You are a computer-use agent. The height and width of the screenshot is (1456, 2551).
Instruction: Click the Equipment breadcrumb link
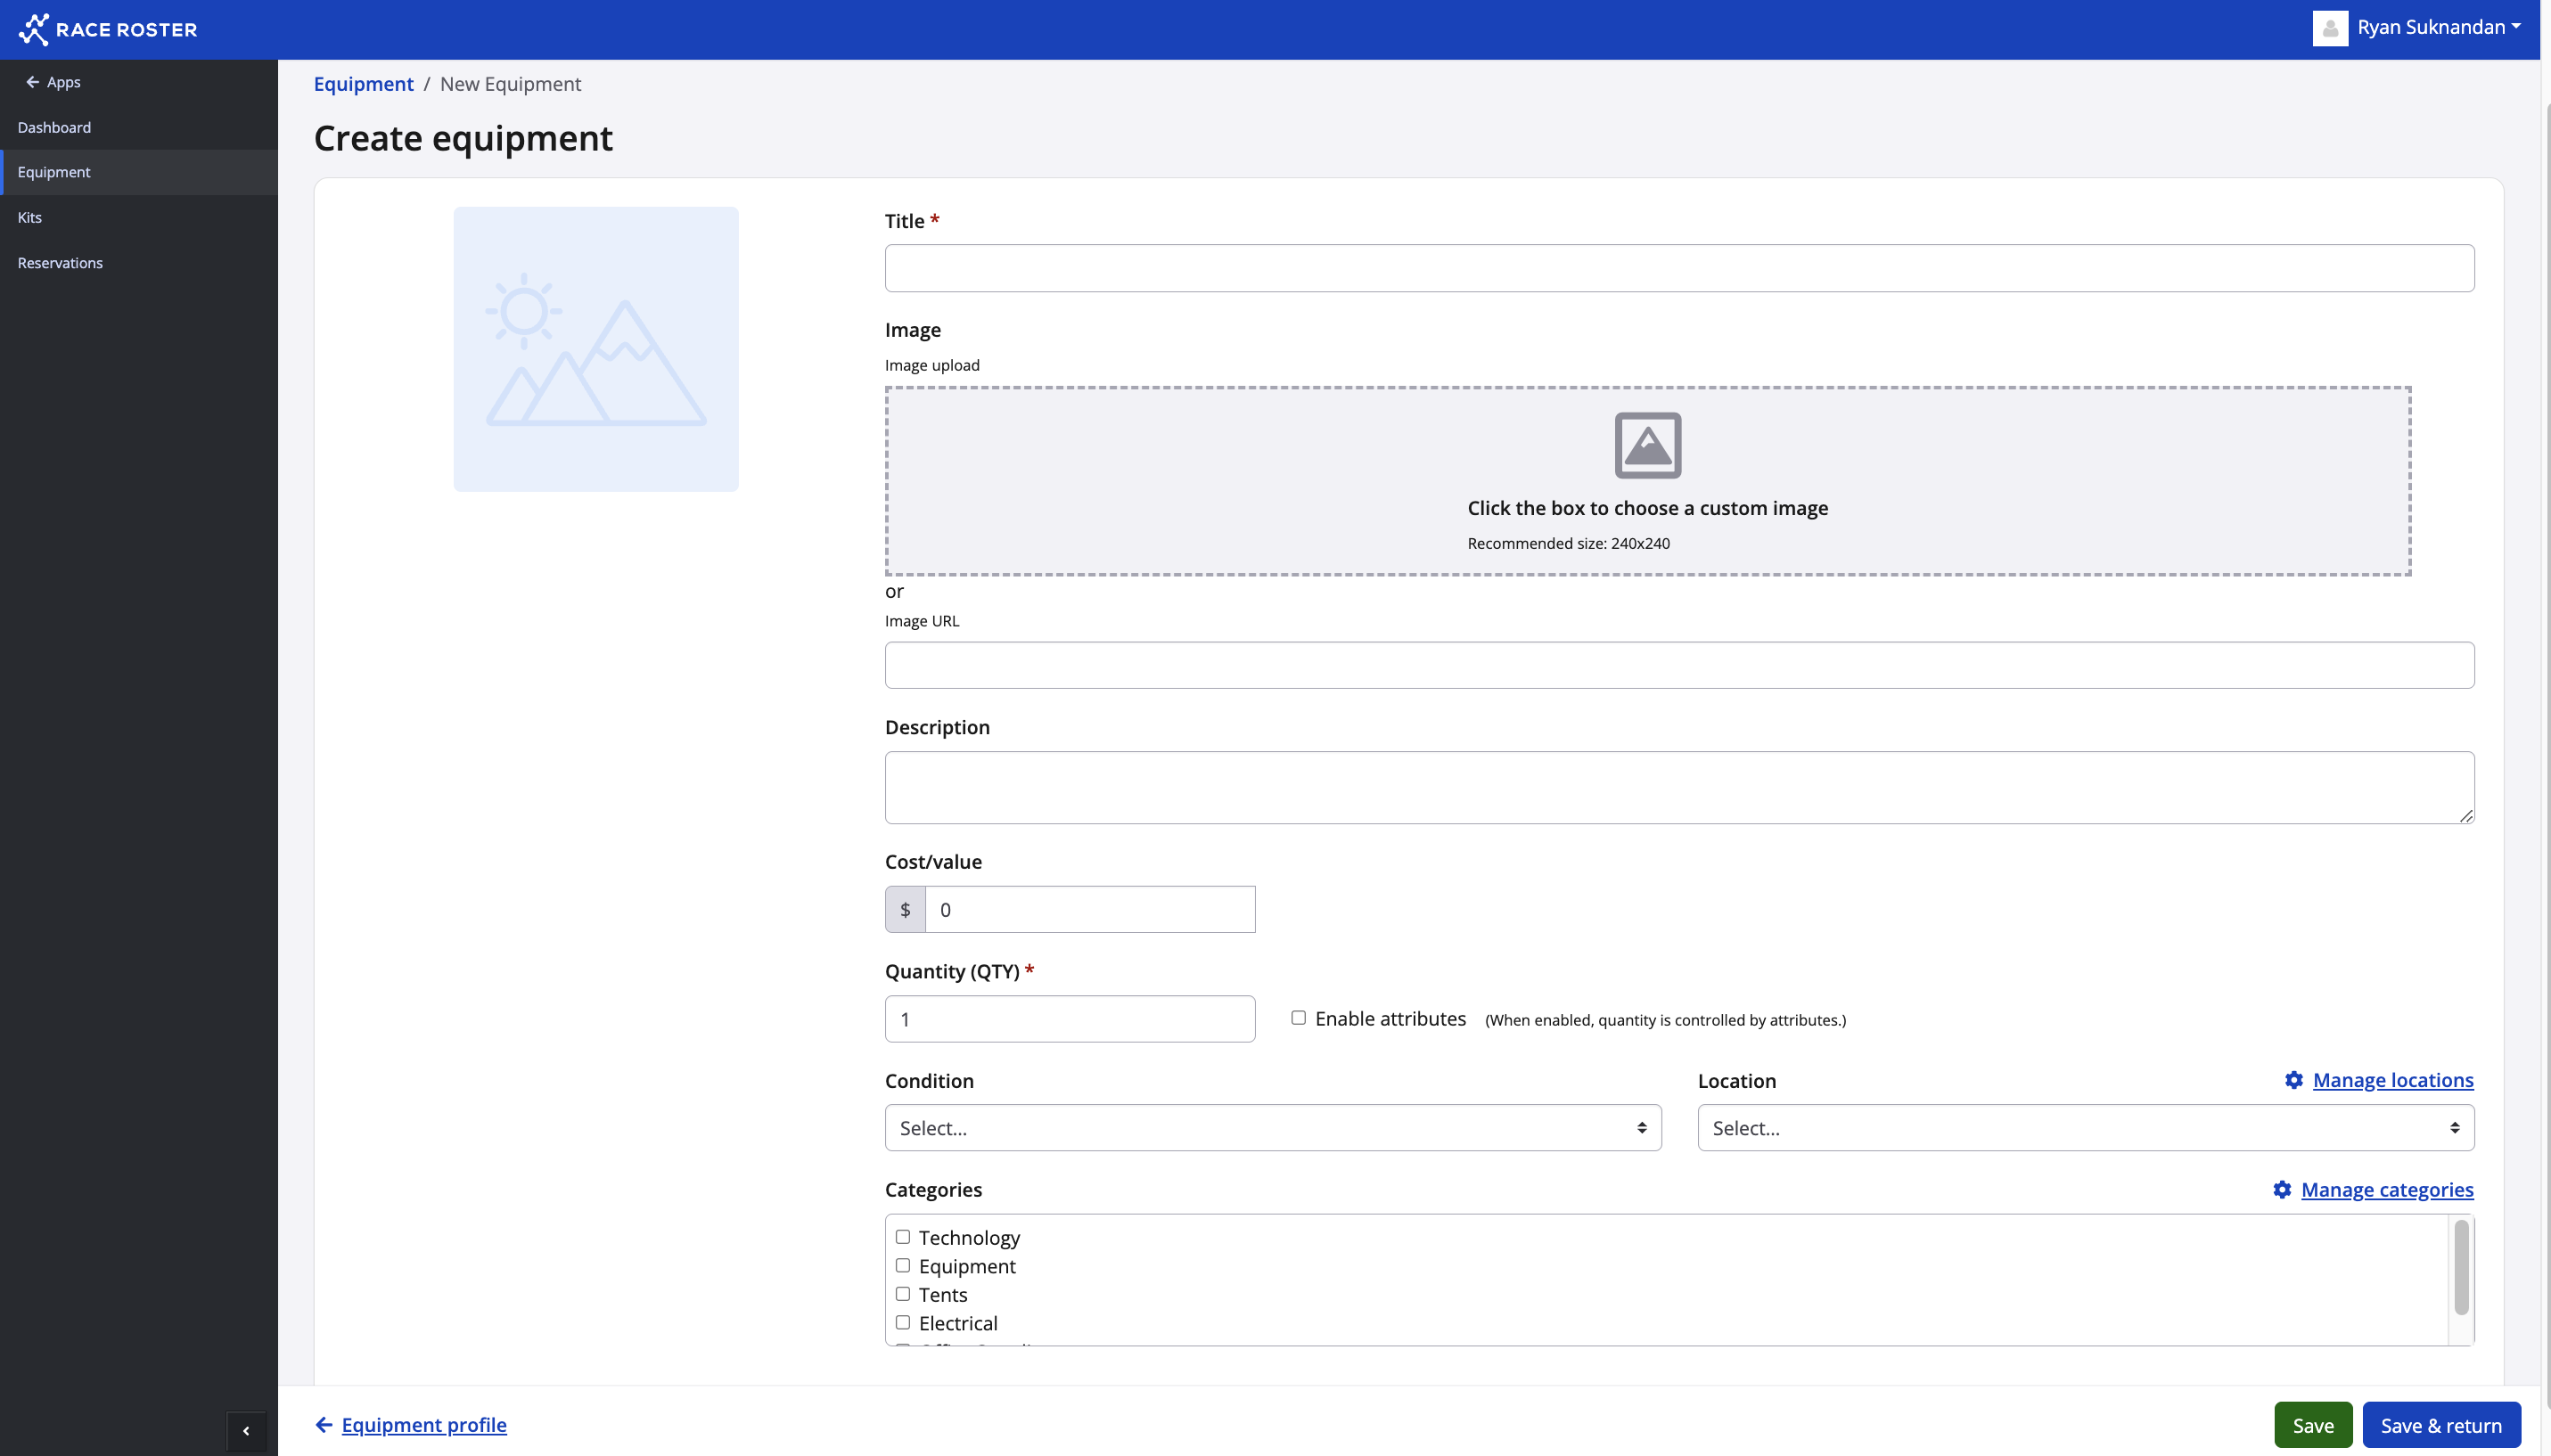(x=363, y=84)
